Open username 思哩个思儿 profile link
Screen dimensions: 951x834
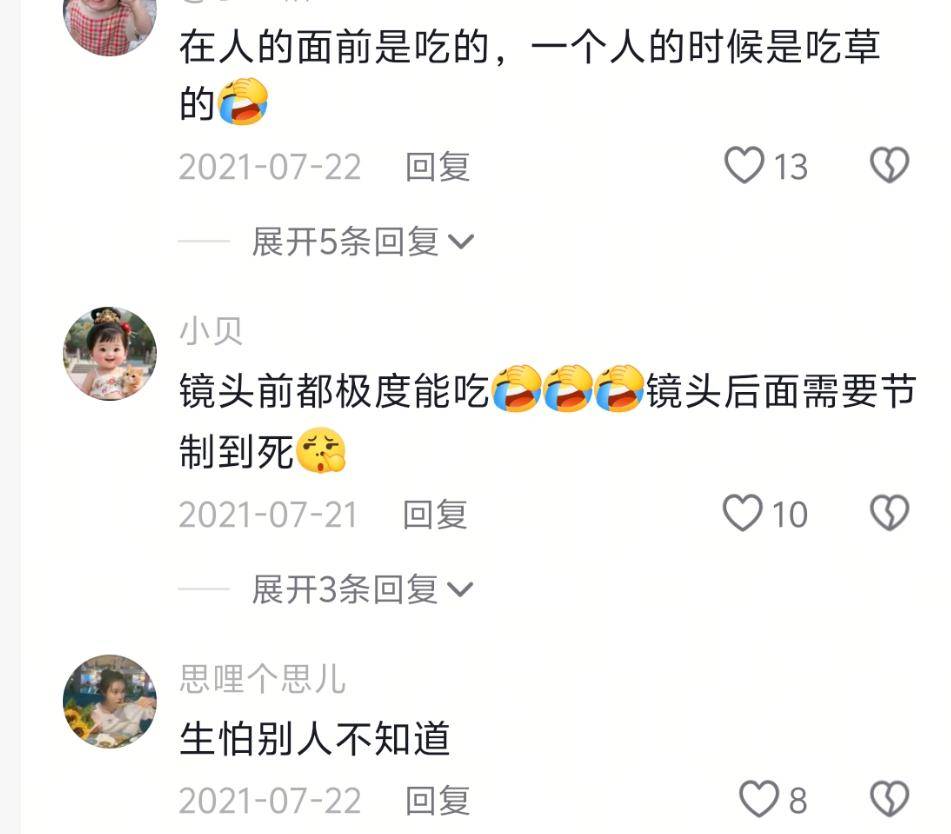point(263,678)
